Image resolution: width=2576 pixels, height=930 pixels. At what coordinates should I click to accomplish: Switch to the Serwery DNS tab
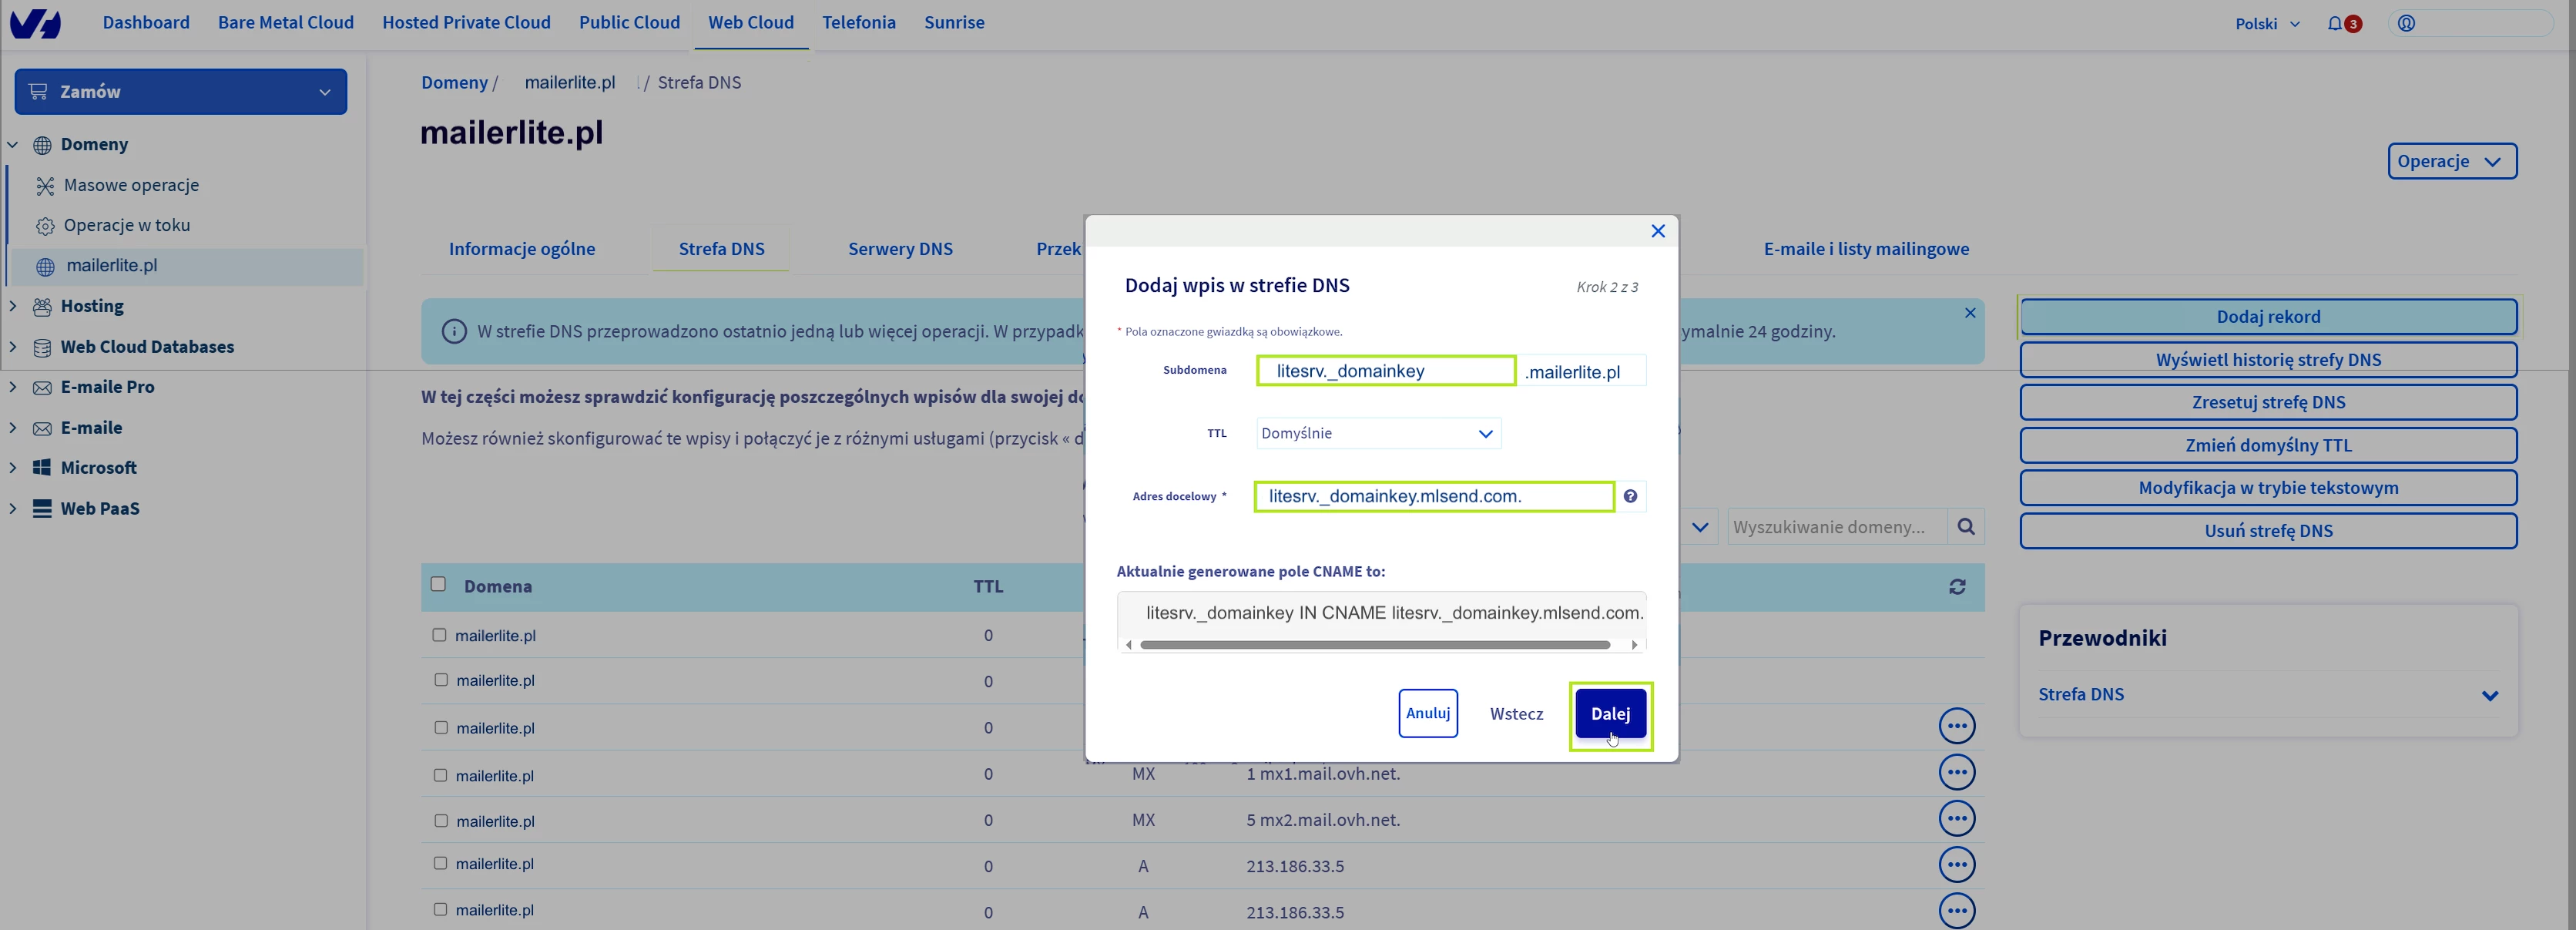point(900,249)
